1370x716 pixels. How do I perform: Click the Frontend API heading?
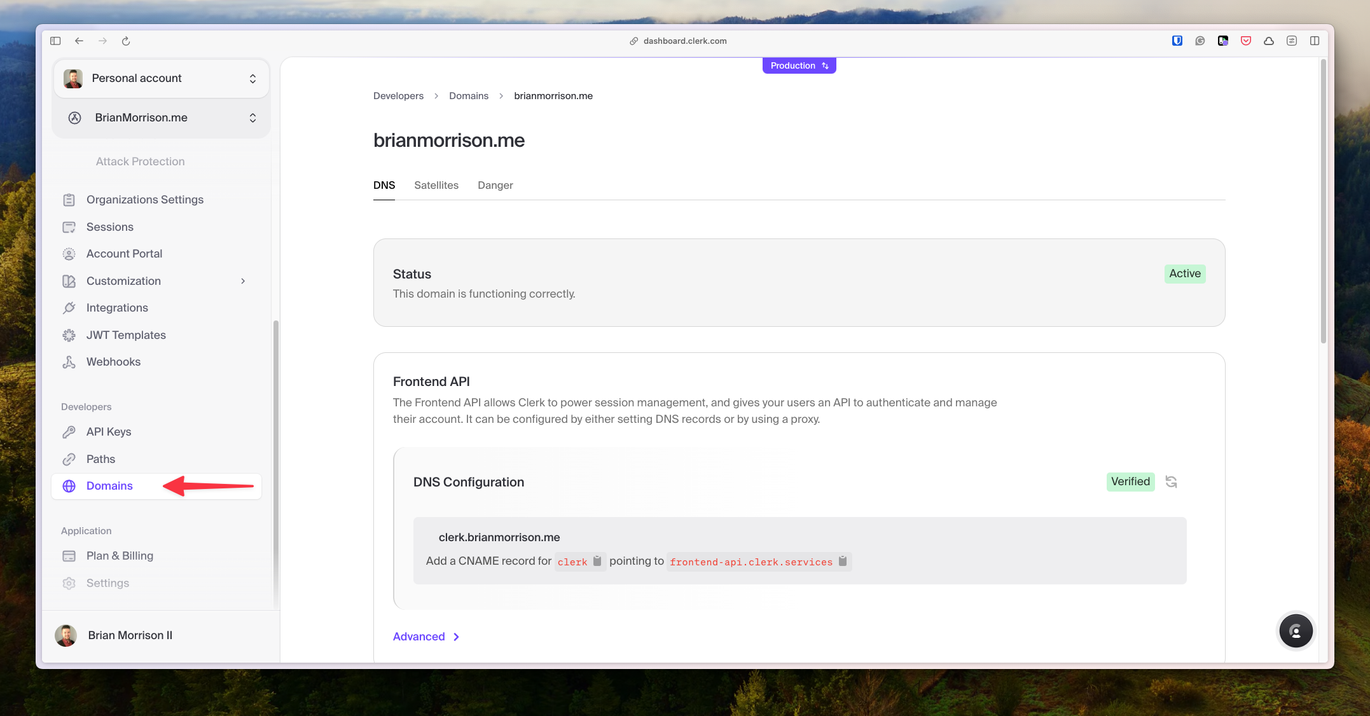(431, 382)
